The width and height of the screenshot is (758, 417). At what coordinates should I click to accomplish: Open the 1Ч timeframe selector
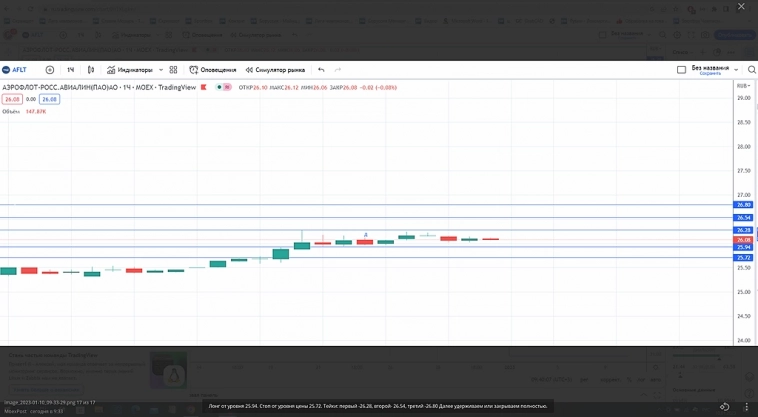pos(71,70)
